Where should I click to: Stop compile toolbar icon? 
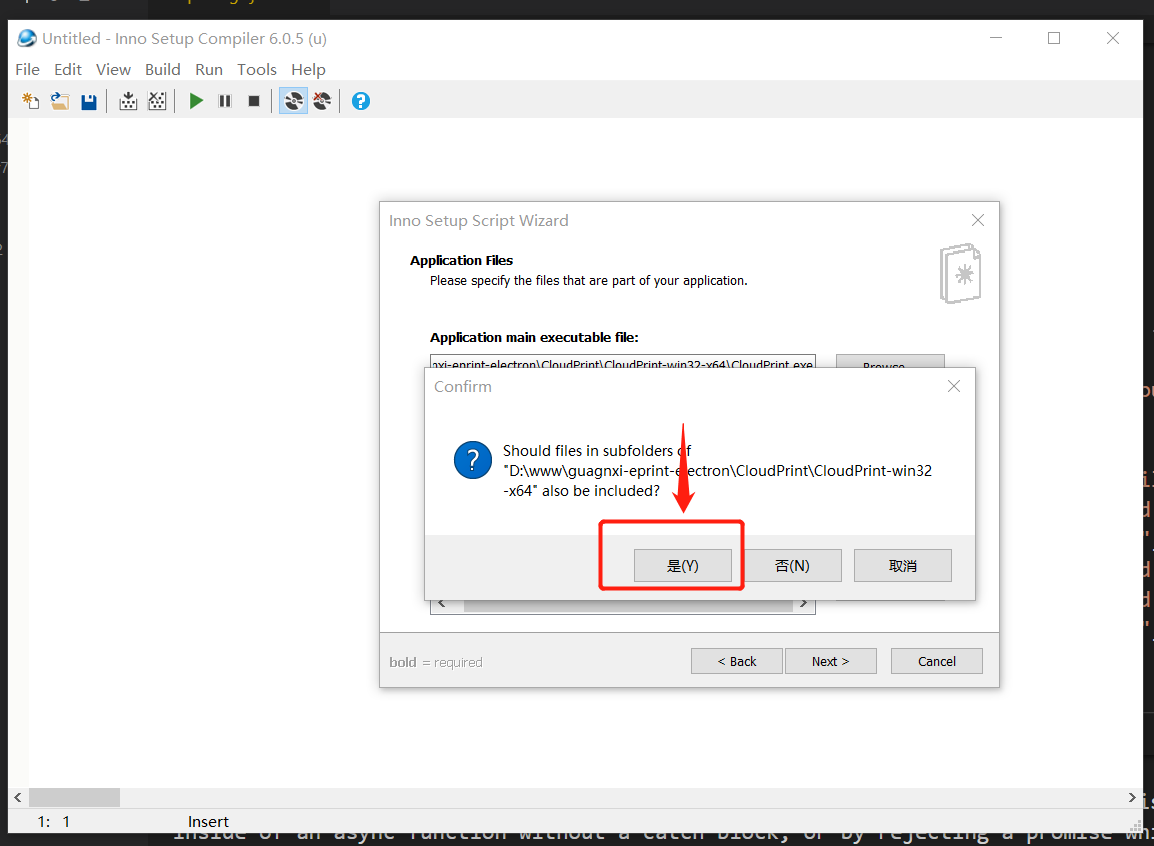pos(157,102)
